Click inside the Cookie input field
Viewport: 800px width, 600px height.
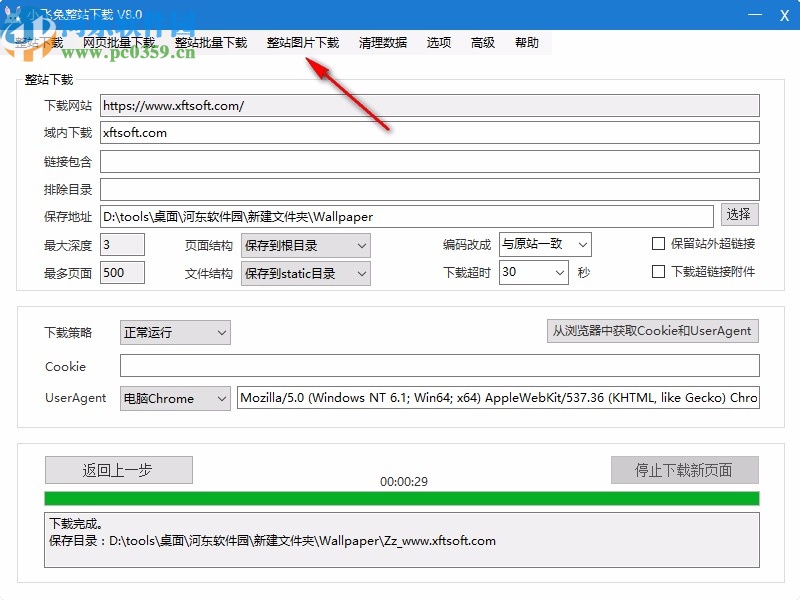pos(440,365)
